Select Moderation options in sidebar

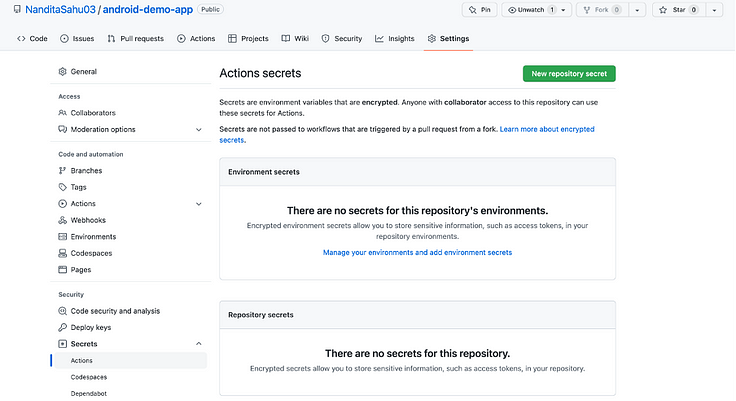coord(103,129)
